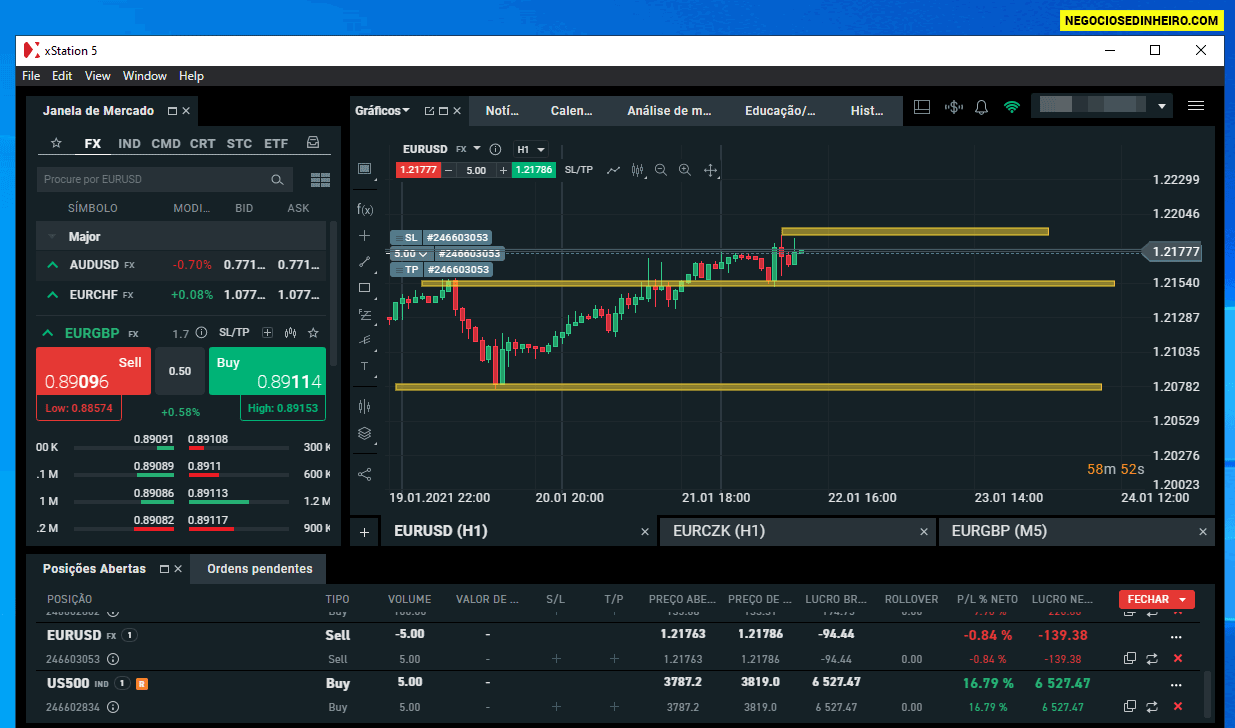
Task: Toggle SL/TP in the EURGBP panel
Action: 234,331
